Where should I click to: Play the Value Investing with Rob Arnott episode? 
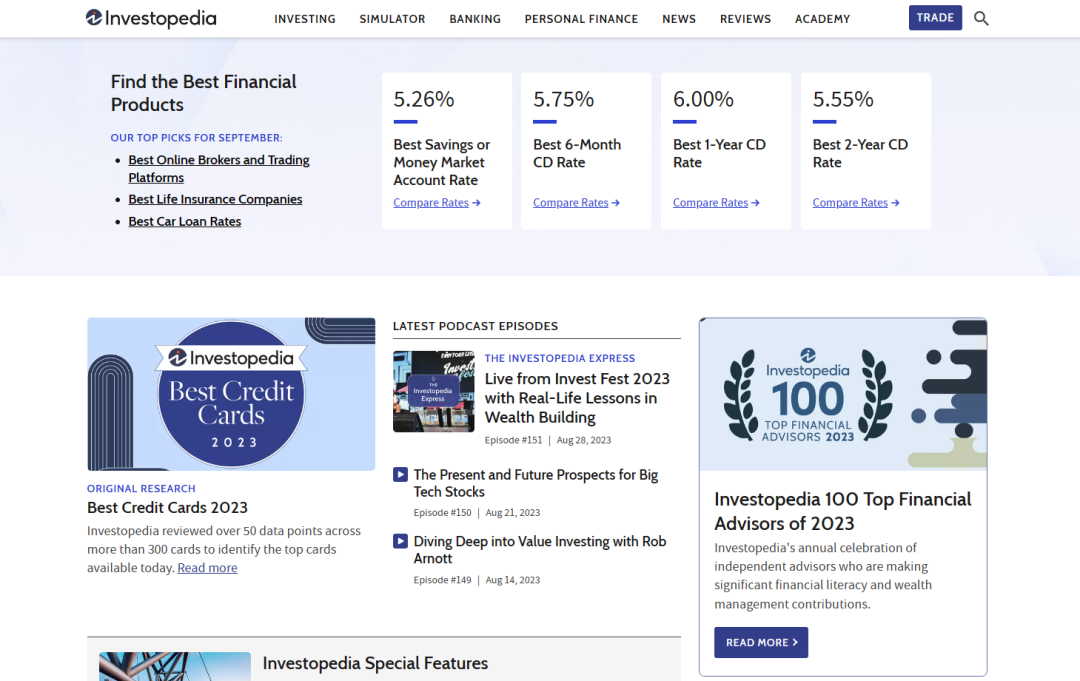pyautogui.click(x=400, y=542)
